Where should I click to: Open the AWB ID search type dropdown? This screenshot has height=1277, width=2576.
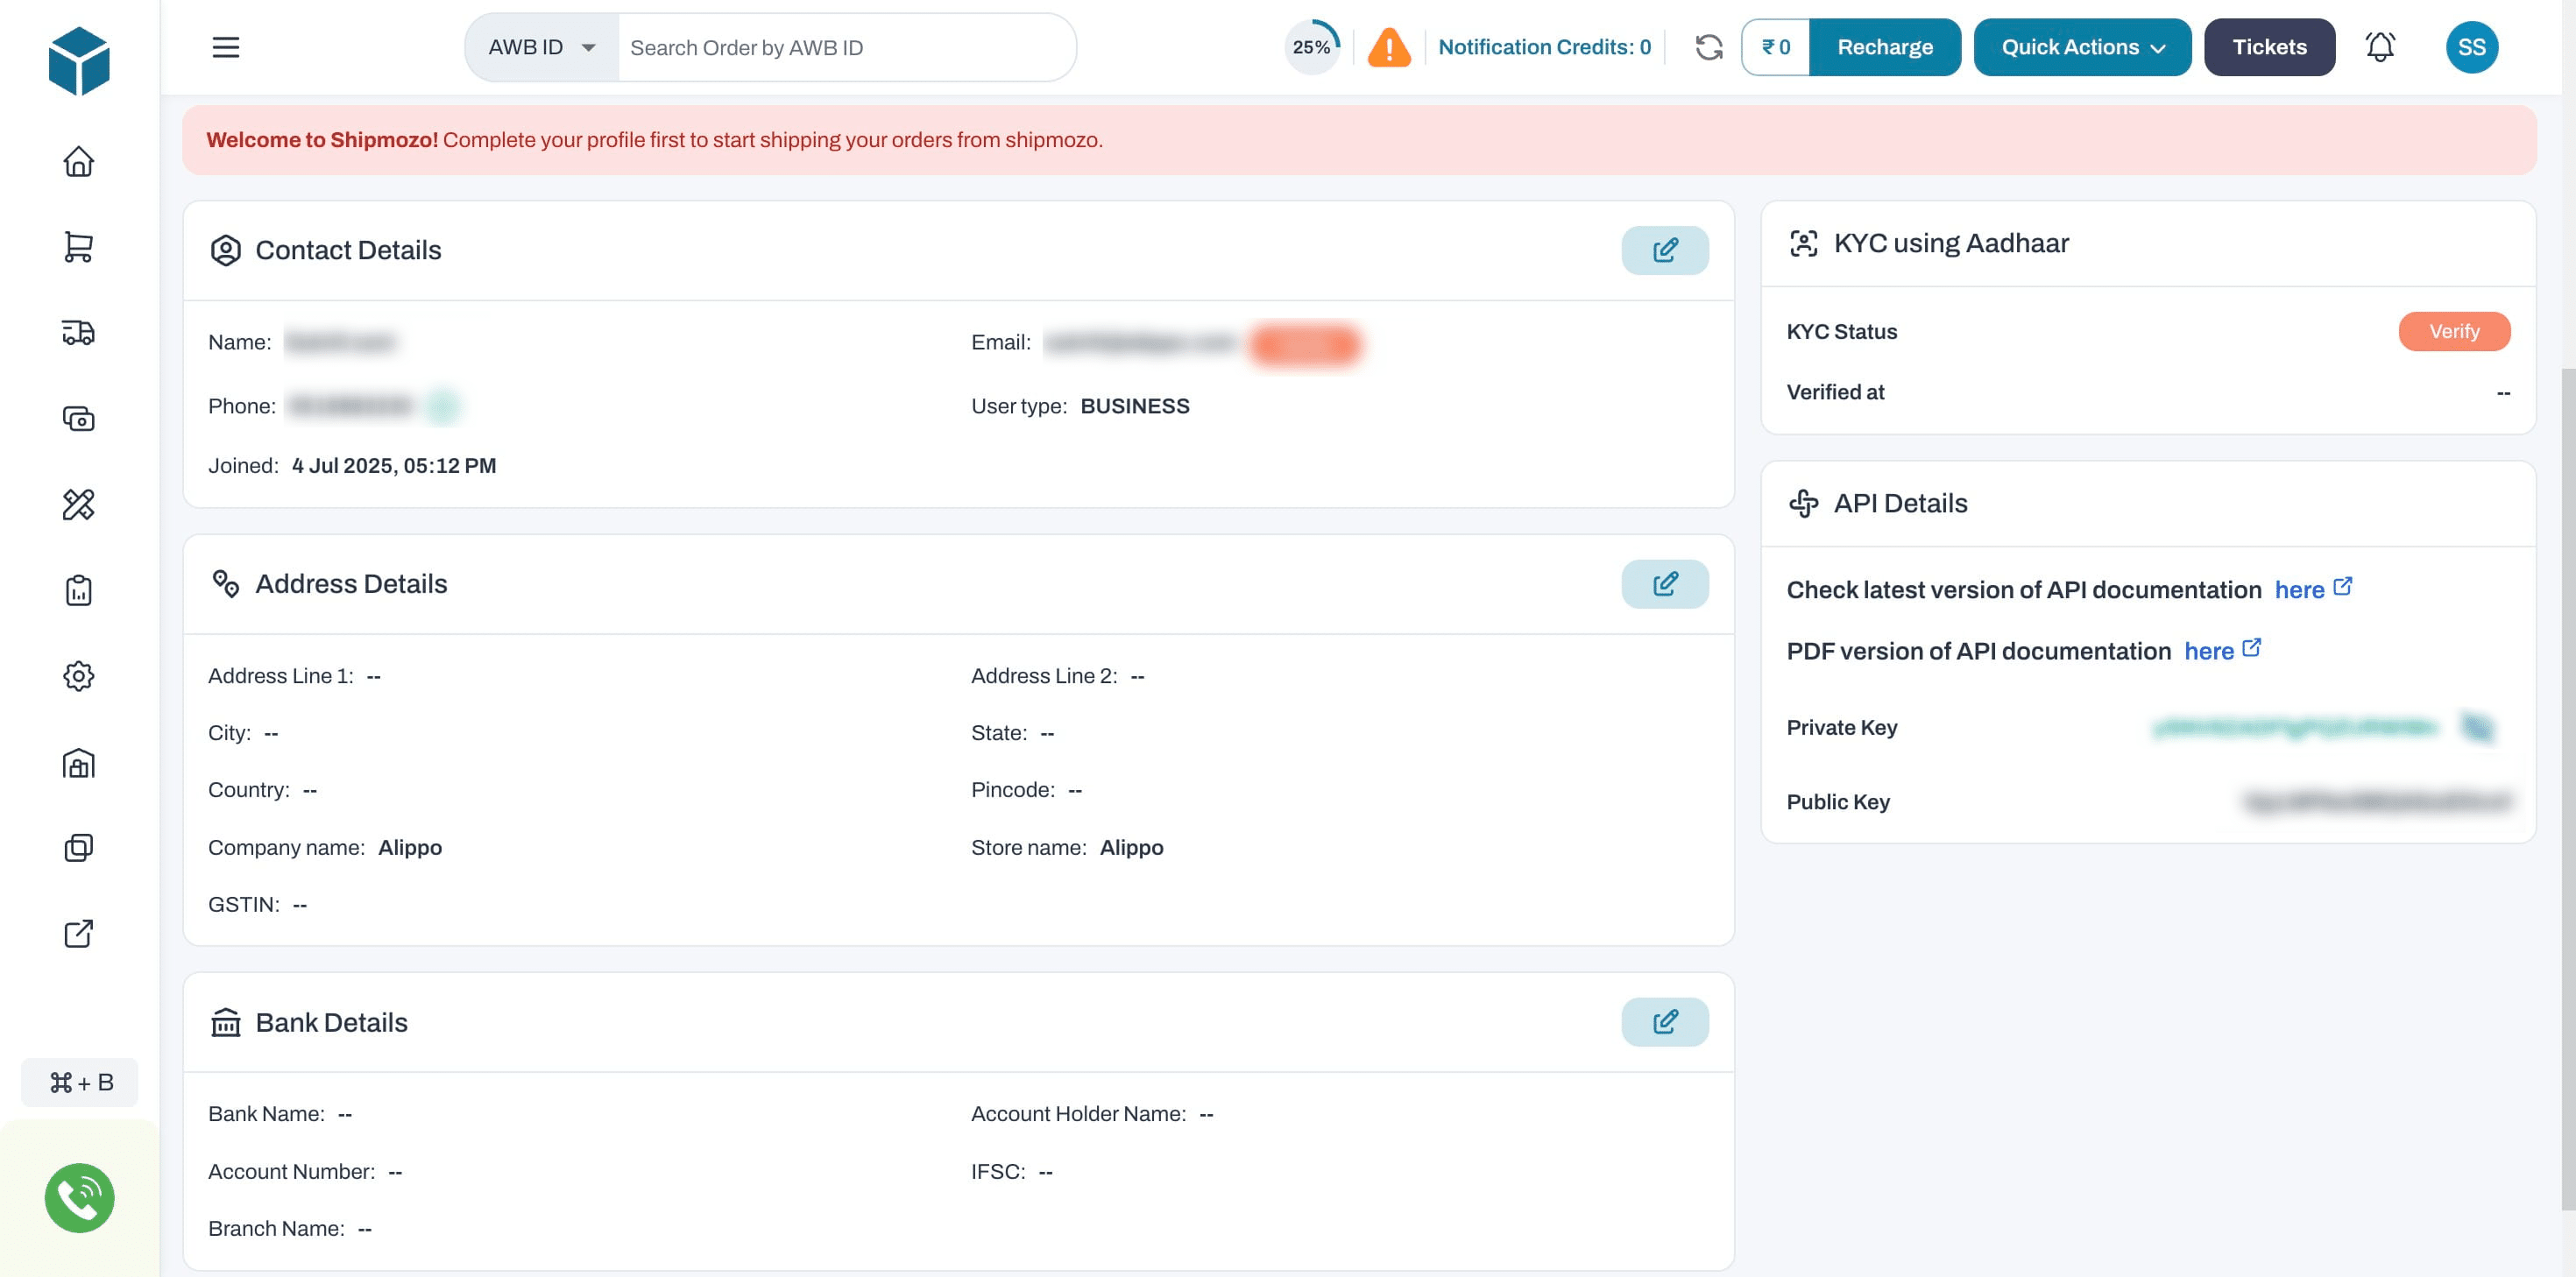(x=540, y=47)
